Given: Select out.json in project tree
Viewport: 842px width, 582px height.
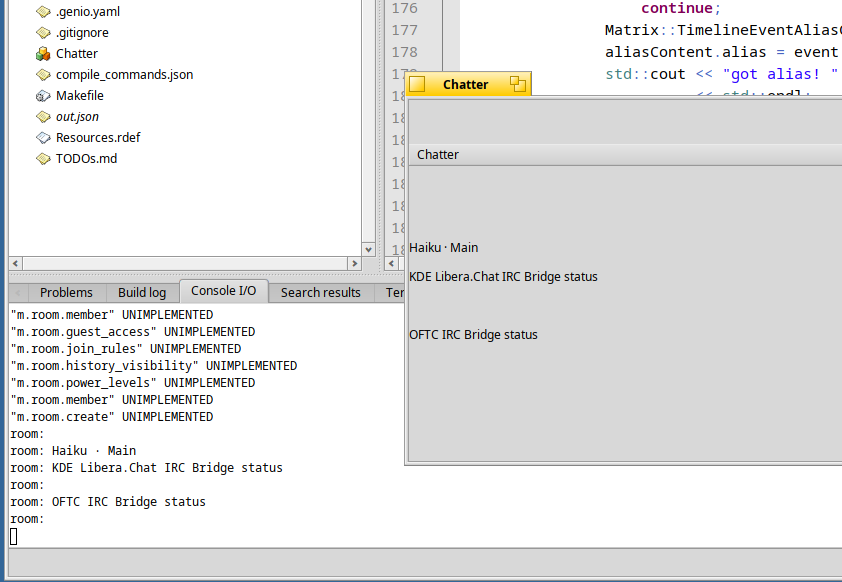Looking at the screenshot, I should [77, 117].
